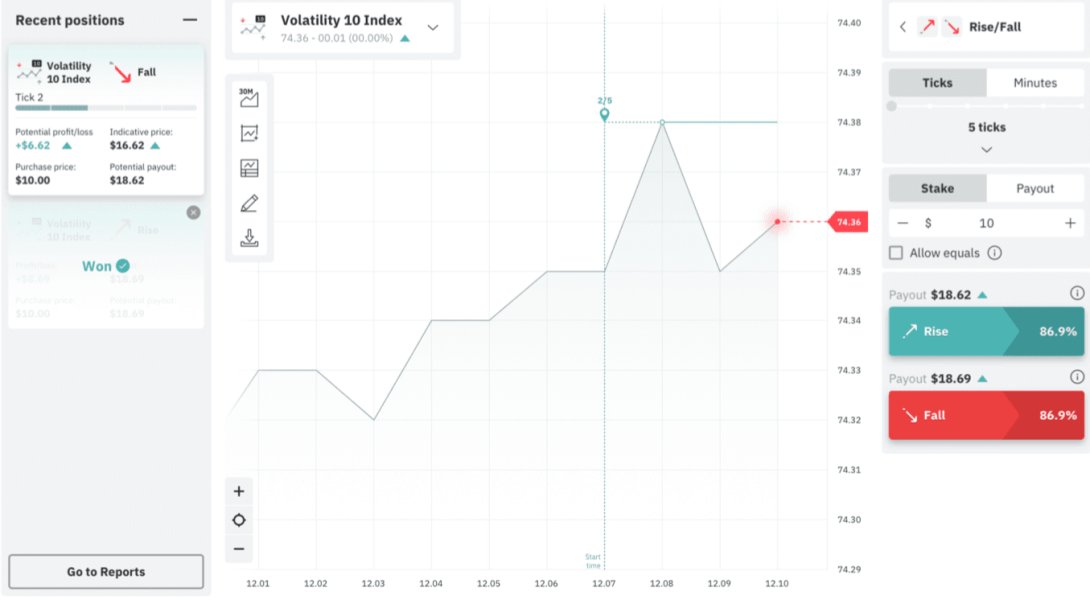This screenshot has width=1090, height=600.
Task: Open the Rise/Fall trade type selector
Action: [x=986, y=27]
